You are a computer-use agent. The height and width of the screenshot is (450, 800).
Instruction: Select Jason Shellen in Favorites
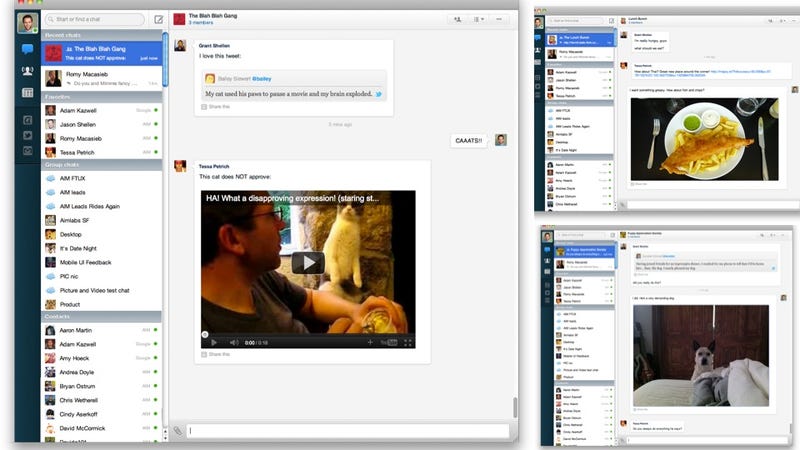102,124
